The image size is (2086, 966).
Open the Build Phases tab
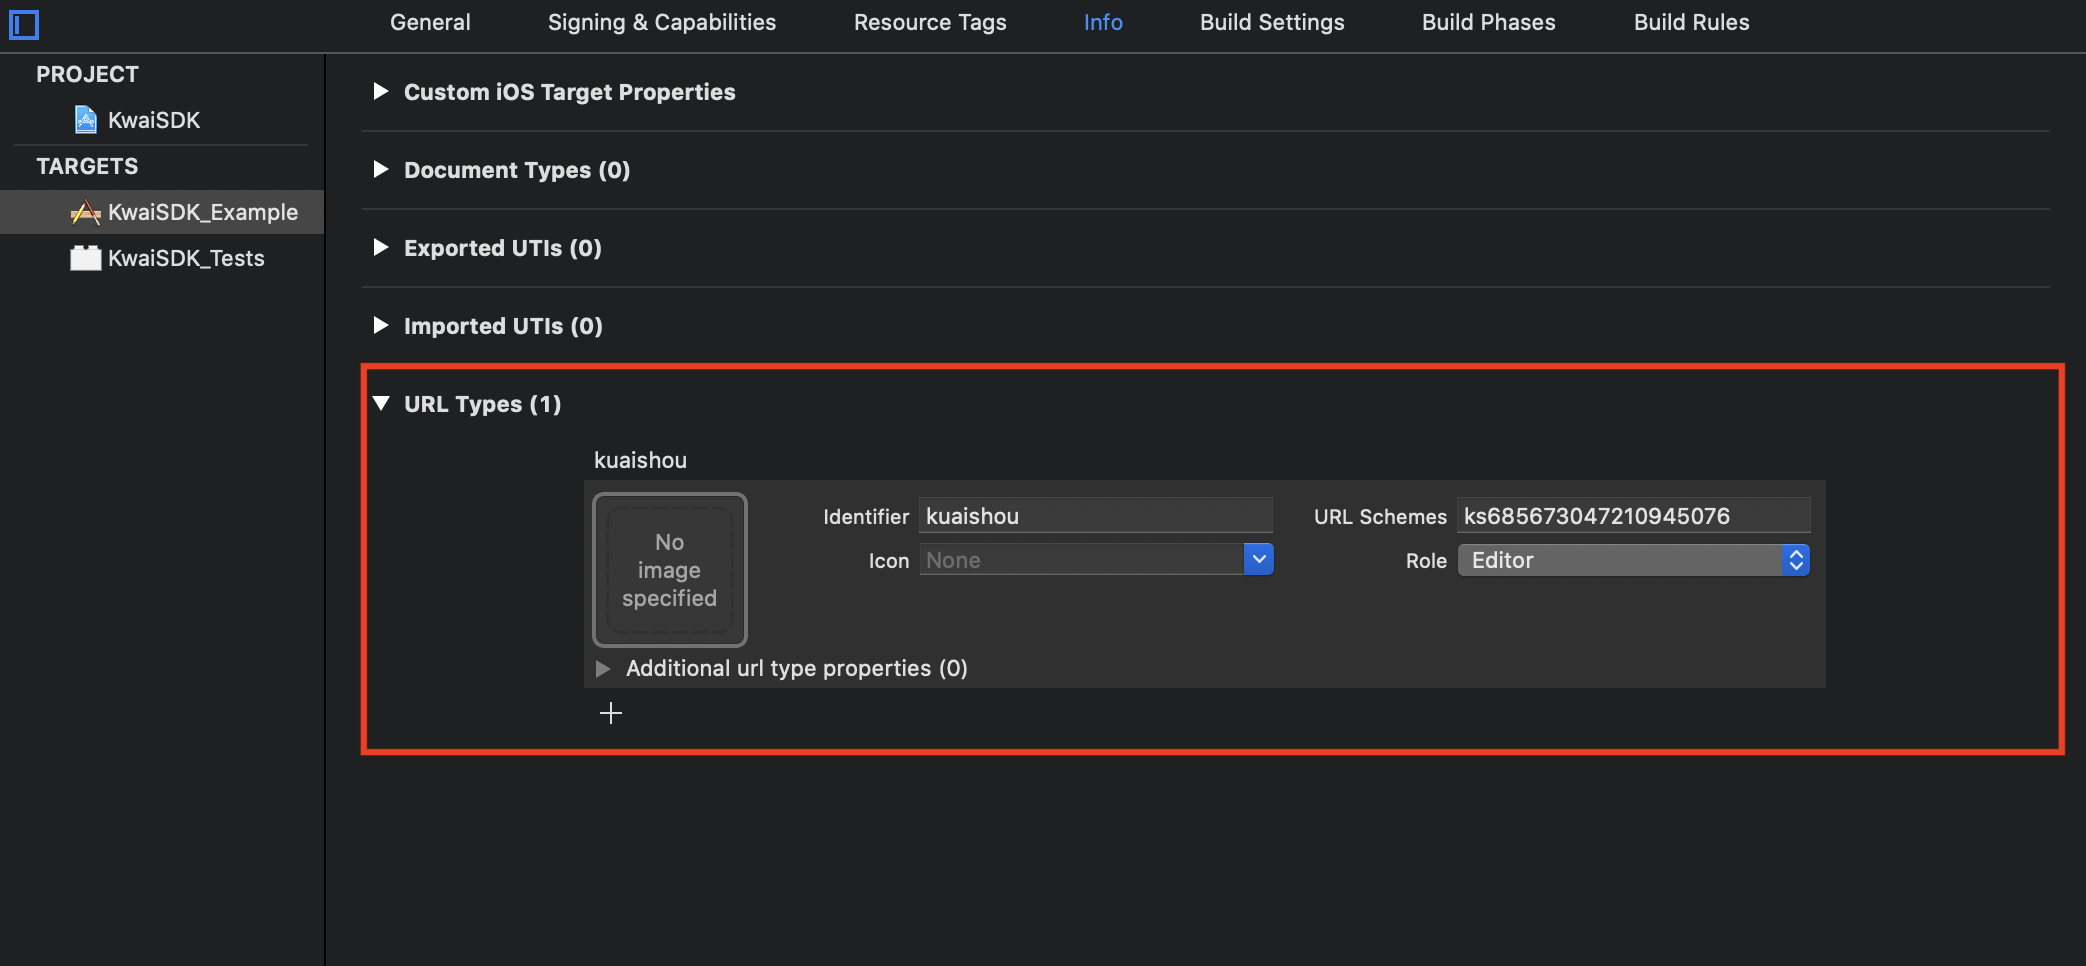tap(1488, 23)
